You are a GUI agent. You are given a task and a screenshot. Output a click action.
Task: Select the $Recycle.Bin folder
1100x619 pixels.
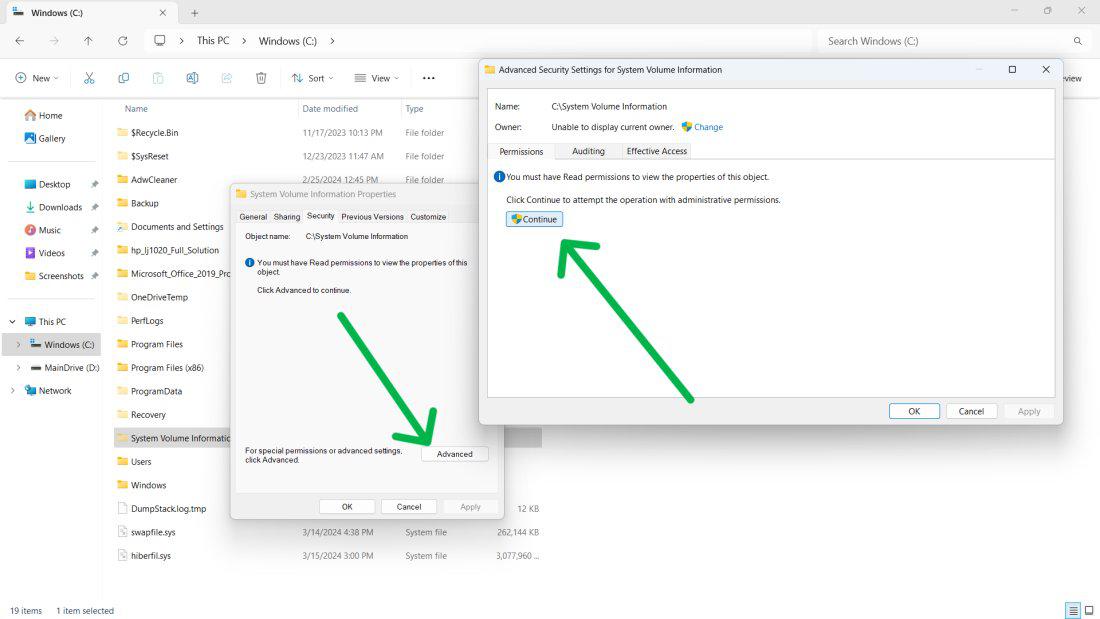tap(154, 133)
